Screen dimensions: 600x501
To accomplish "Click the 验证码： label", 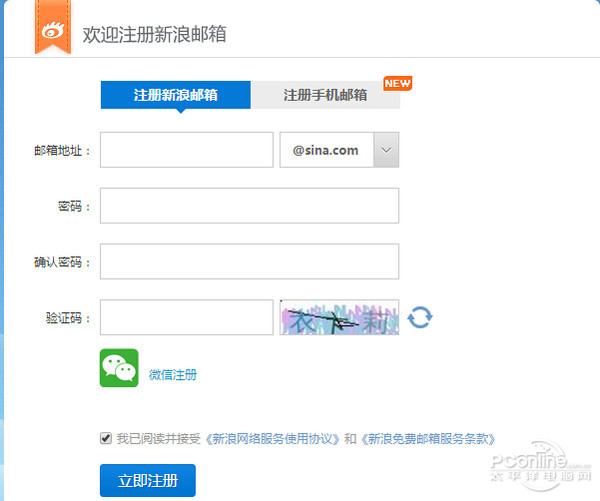I will [x=68, y=318].
